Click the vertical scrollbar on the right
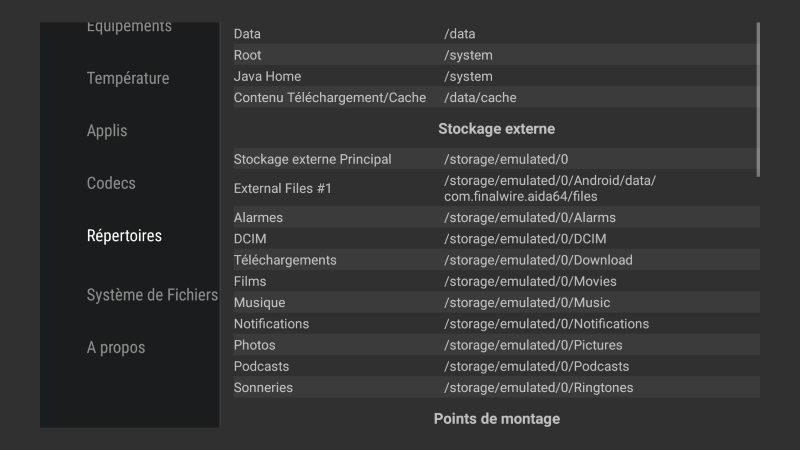The height and width of the screenshot is (450, 800). (758, 98)
